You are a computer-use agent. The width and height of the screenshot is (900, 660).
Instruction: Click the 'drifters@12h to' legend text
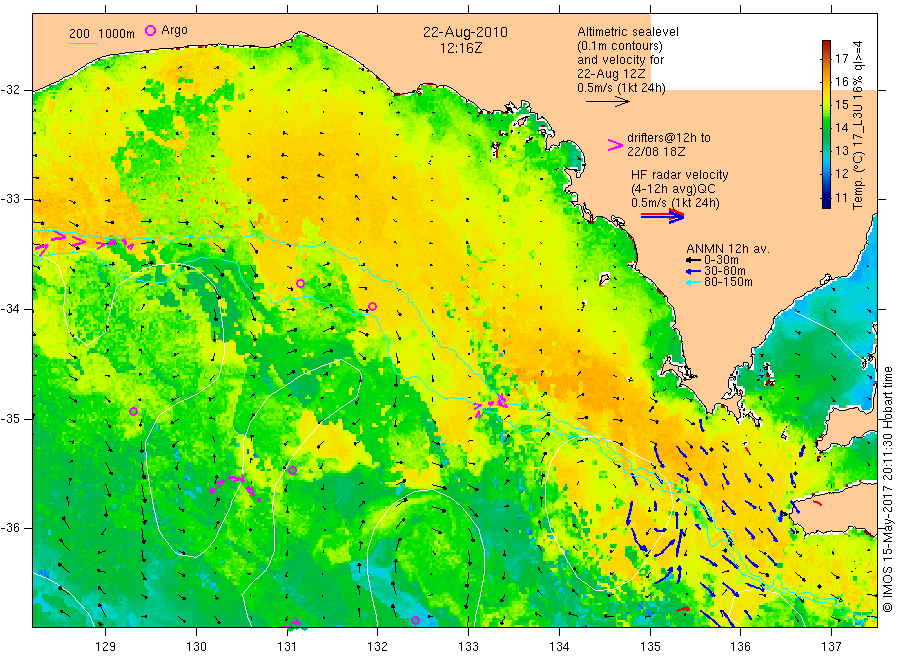pyautogui.click(x=669, y=138)
